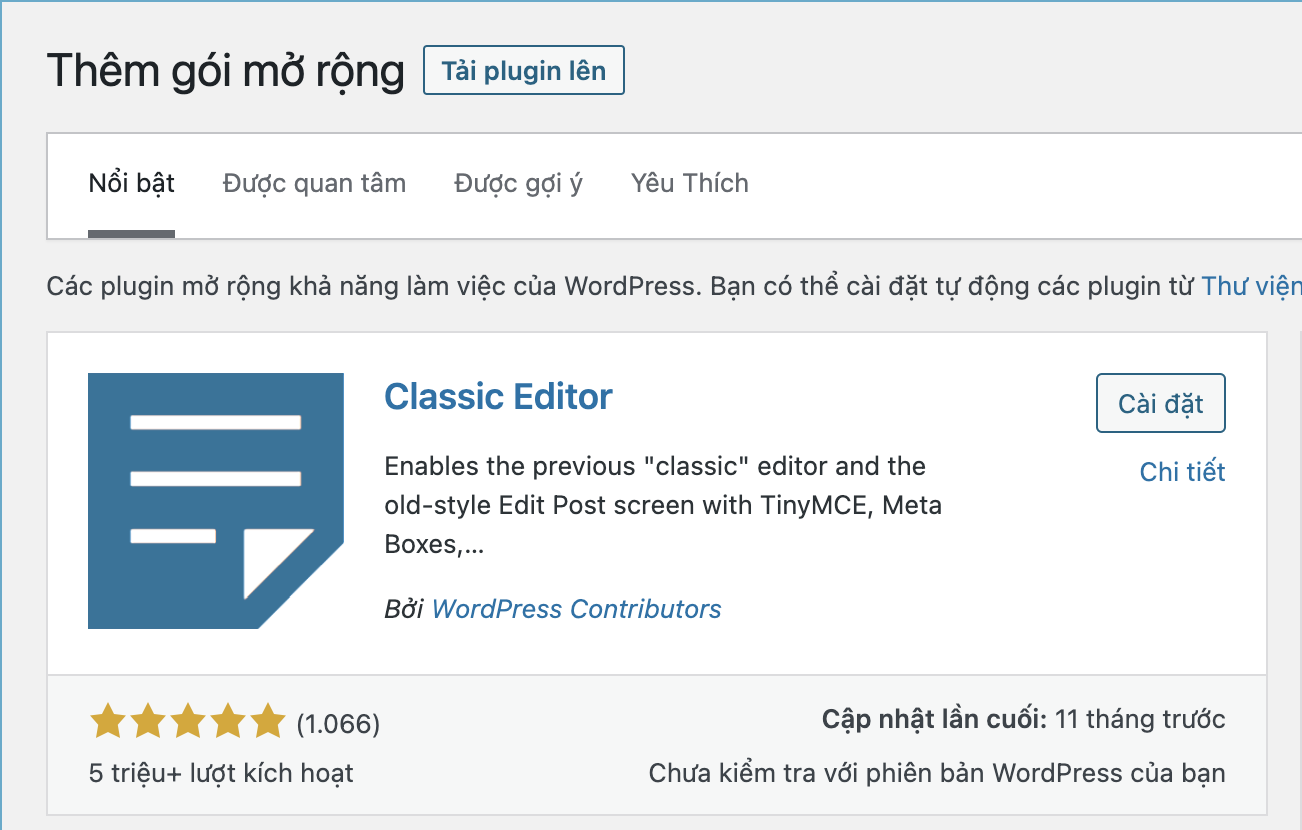The width and height of the screenshot is (1302, 830).
Task: Open the Được gợi ý tab
Action: coord(518,184)
